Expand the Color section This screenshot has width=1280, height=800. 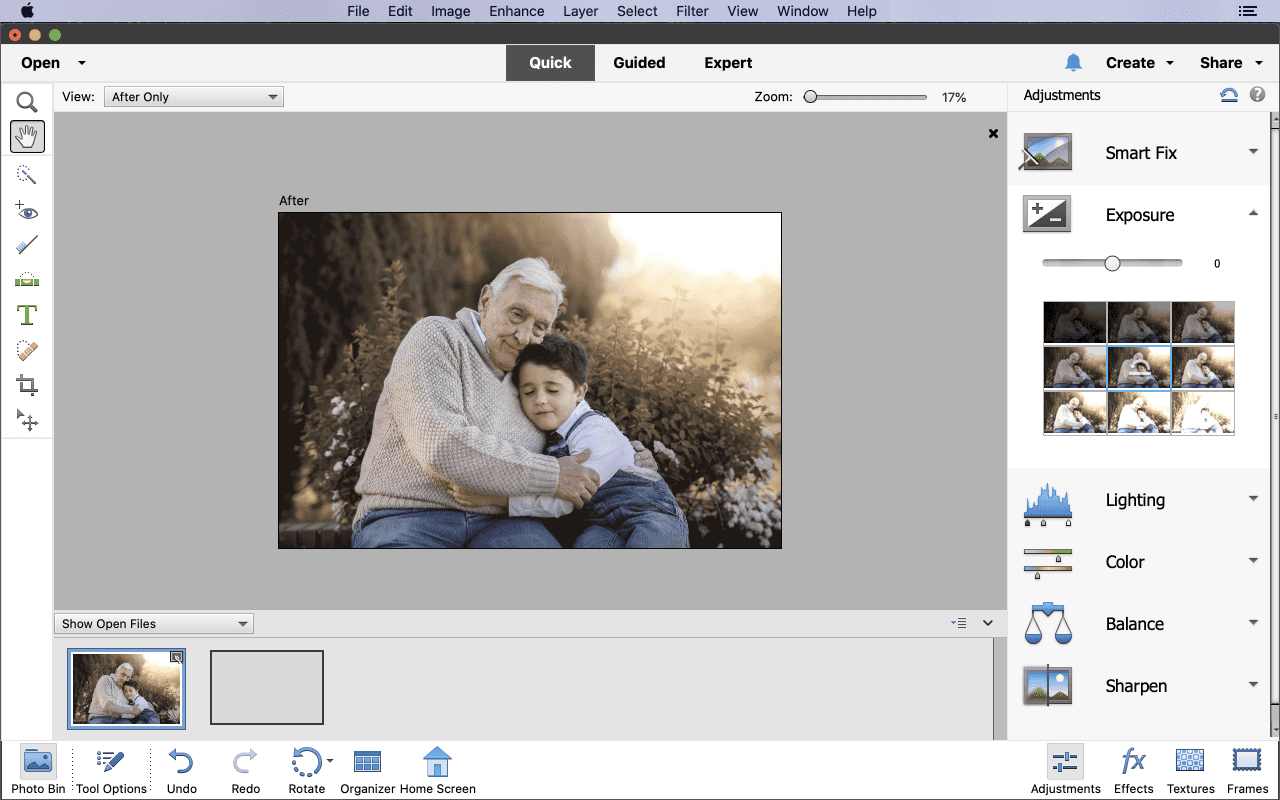pyautogui.click(x=1253, y=561)
